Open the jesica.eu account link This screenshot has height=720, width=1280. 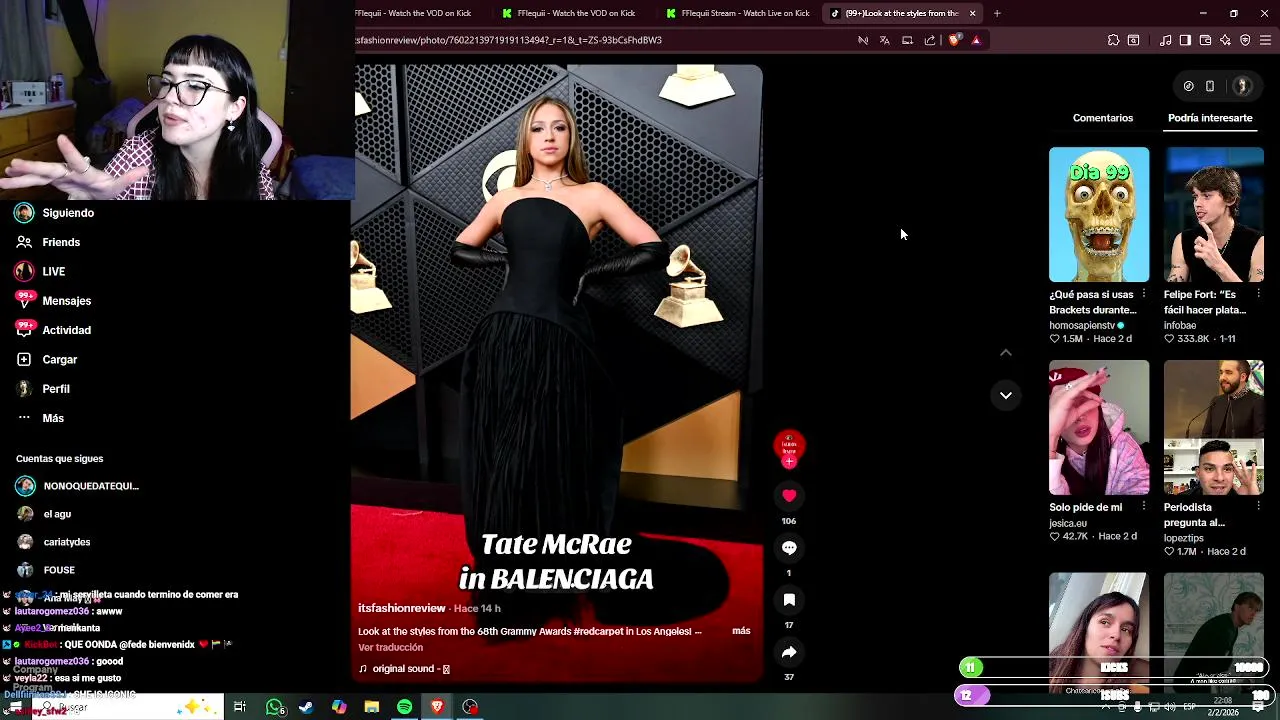[1068, 523]
